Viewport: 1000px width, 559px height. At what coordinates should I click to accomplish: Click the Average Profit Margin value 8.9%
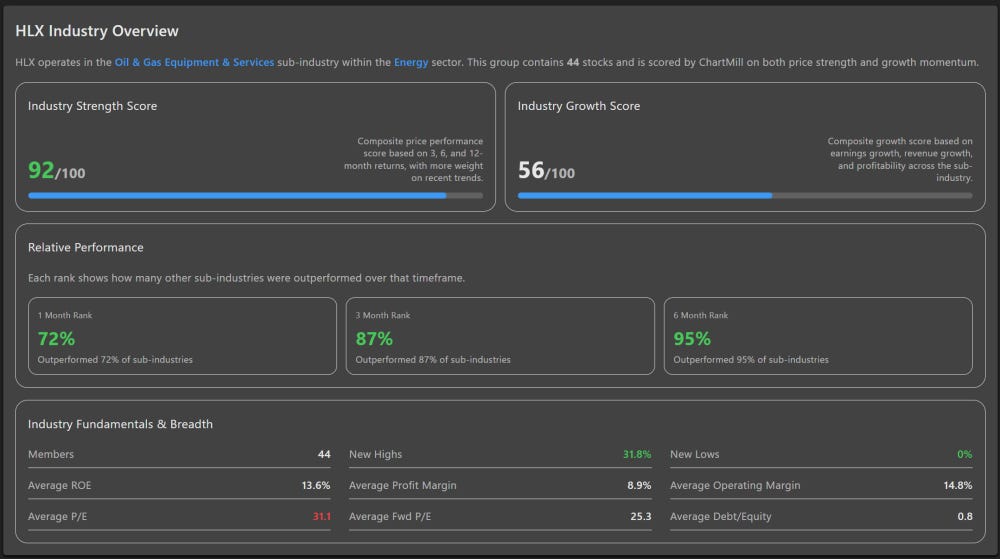pos(639,485)
